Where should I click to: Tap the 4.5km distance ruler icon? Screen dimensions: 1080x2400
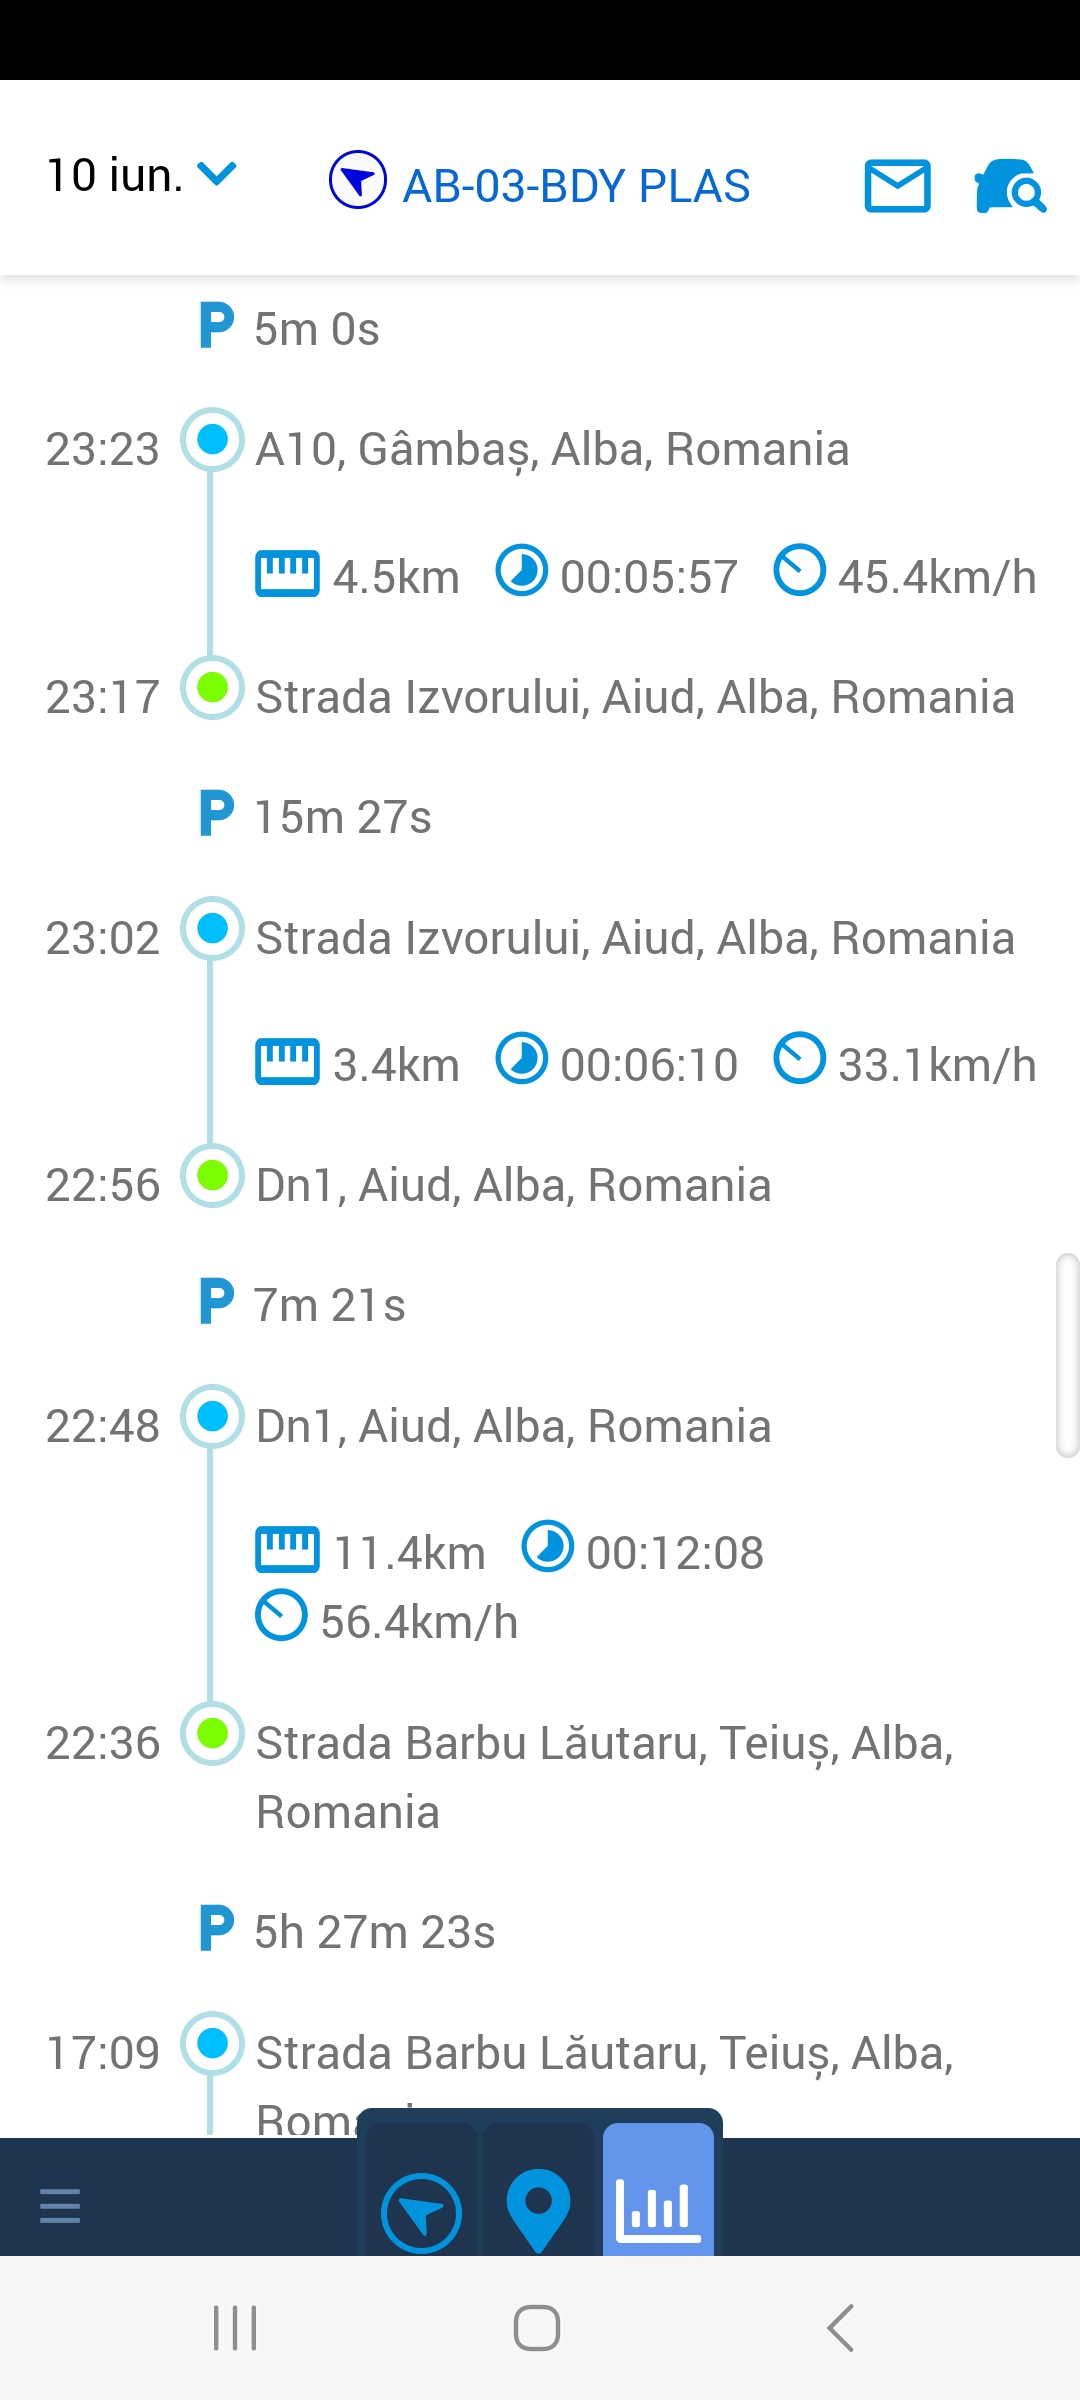[287, 574]
